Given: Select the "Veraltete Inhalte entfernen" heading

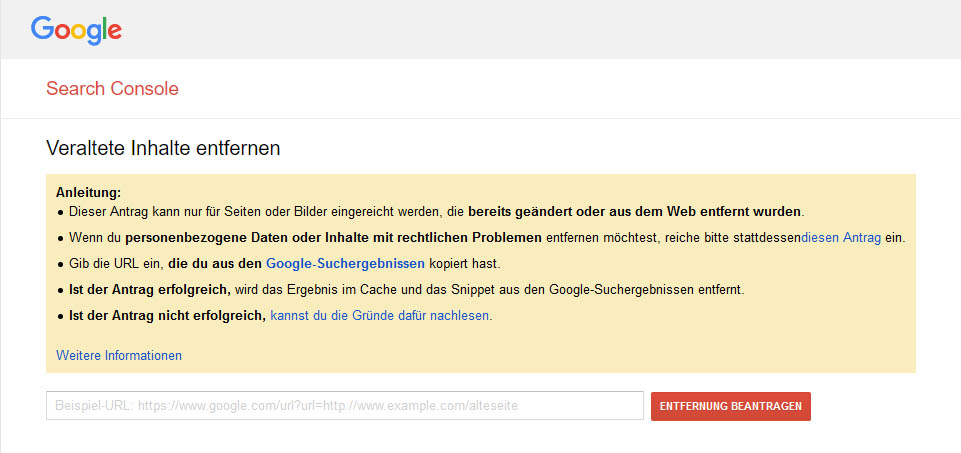Looking at the screenshot, I should pyautogui.click(x=163, y=148).
